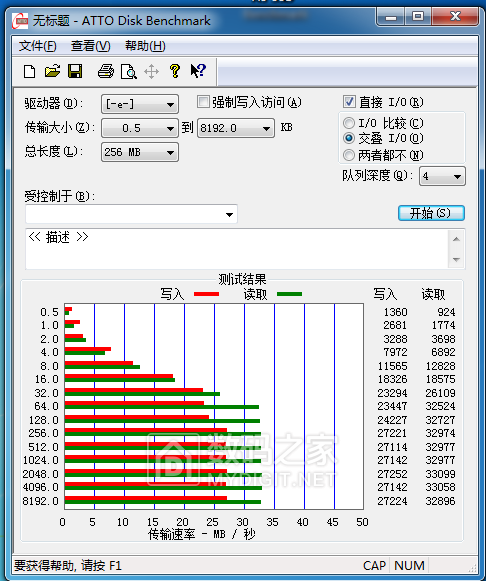
Task: Select the 两者都不 radio button
Action: (349, 155)
